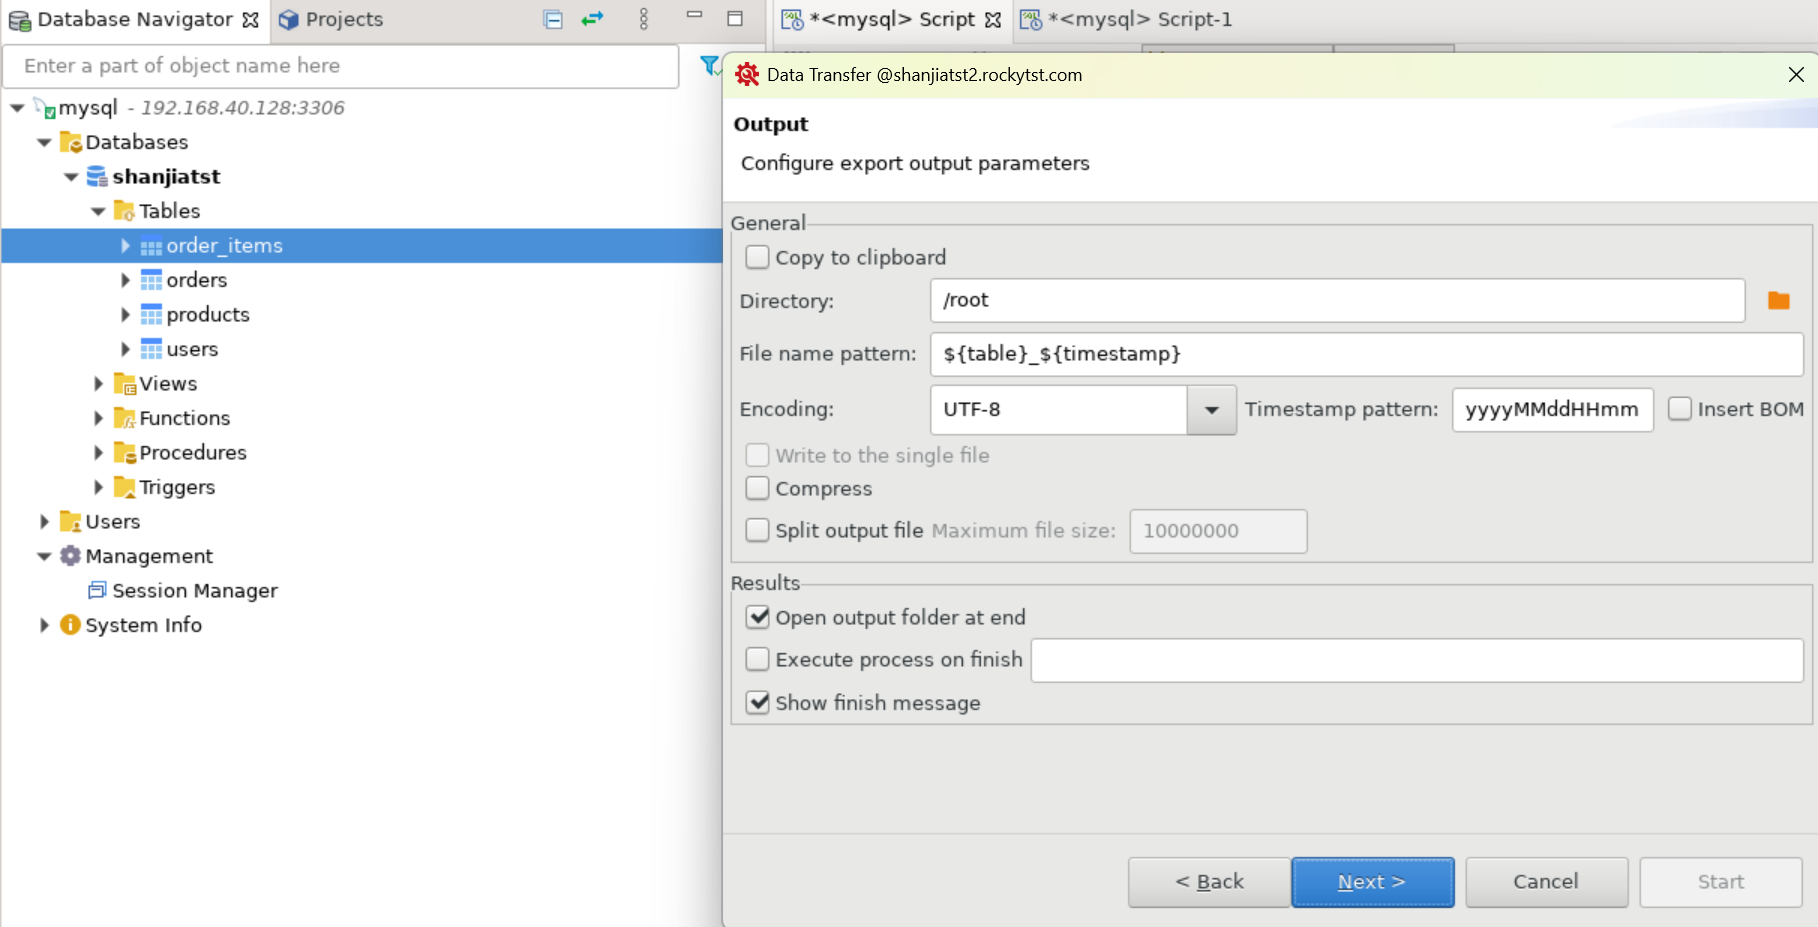This screenshot has width=1818, height=927.
Task: Select the Session Manager tree item
Action: coord(195,591)
